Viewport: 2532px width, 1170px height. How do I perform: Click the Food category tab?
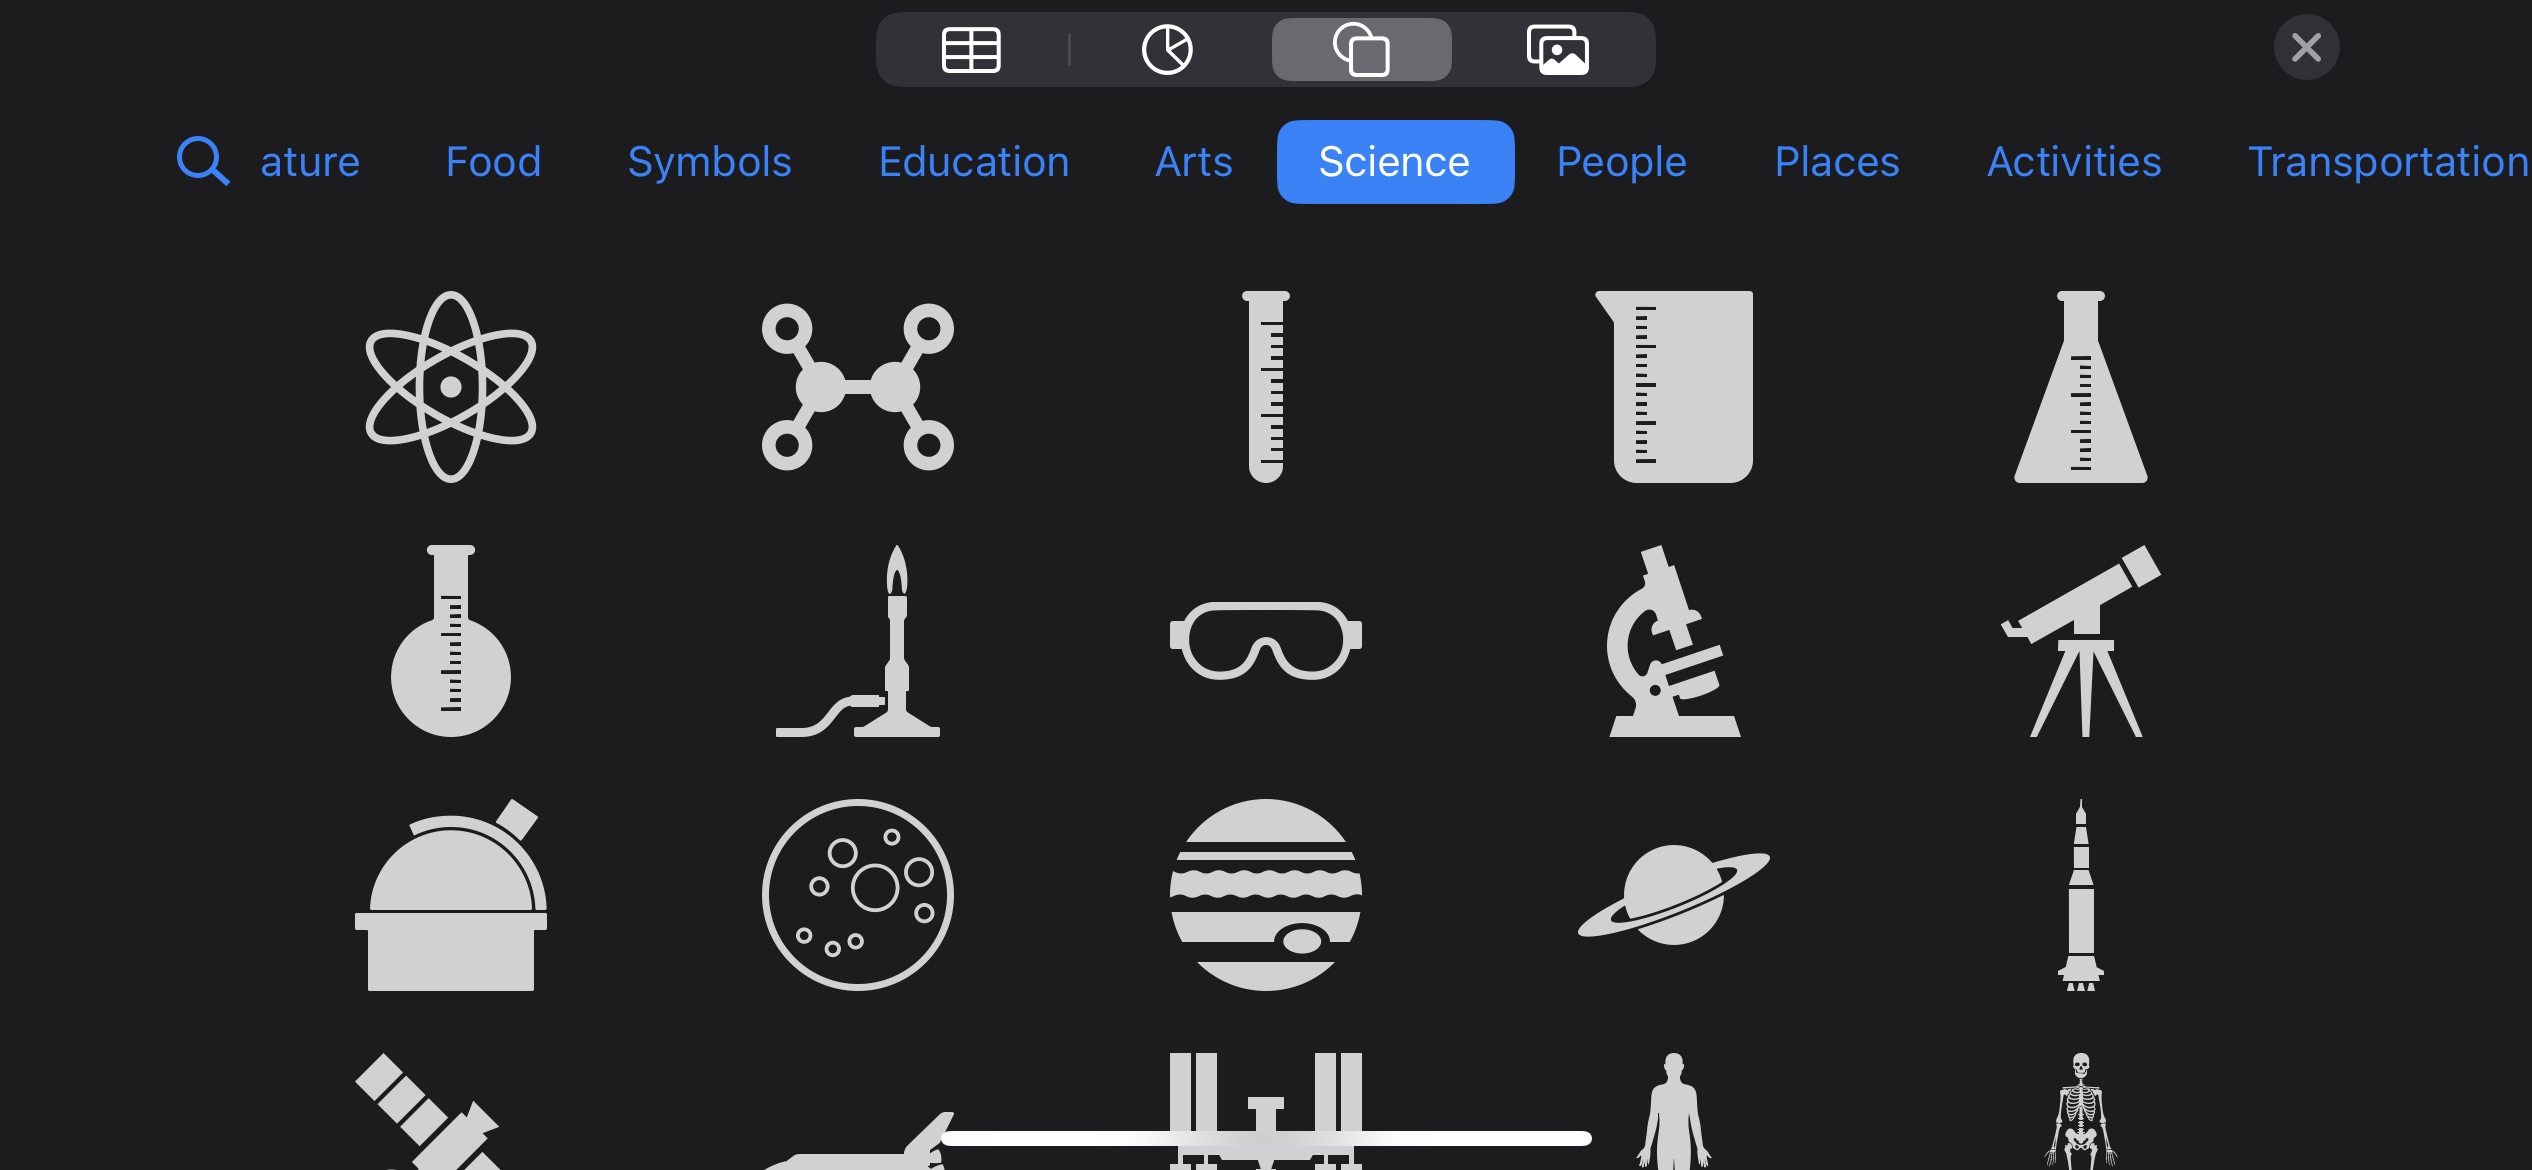pos(493,160)
